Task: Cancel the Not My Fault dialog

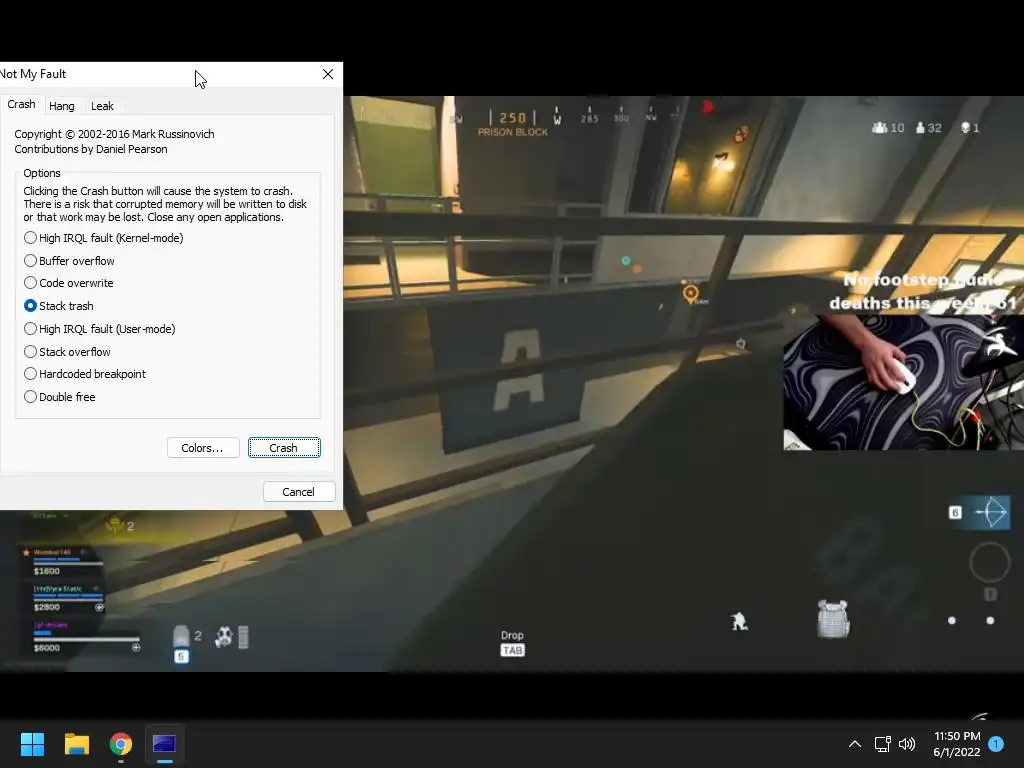Action: (299, 492)
